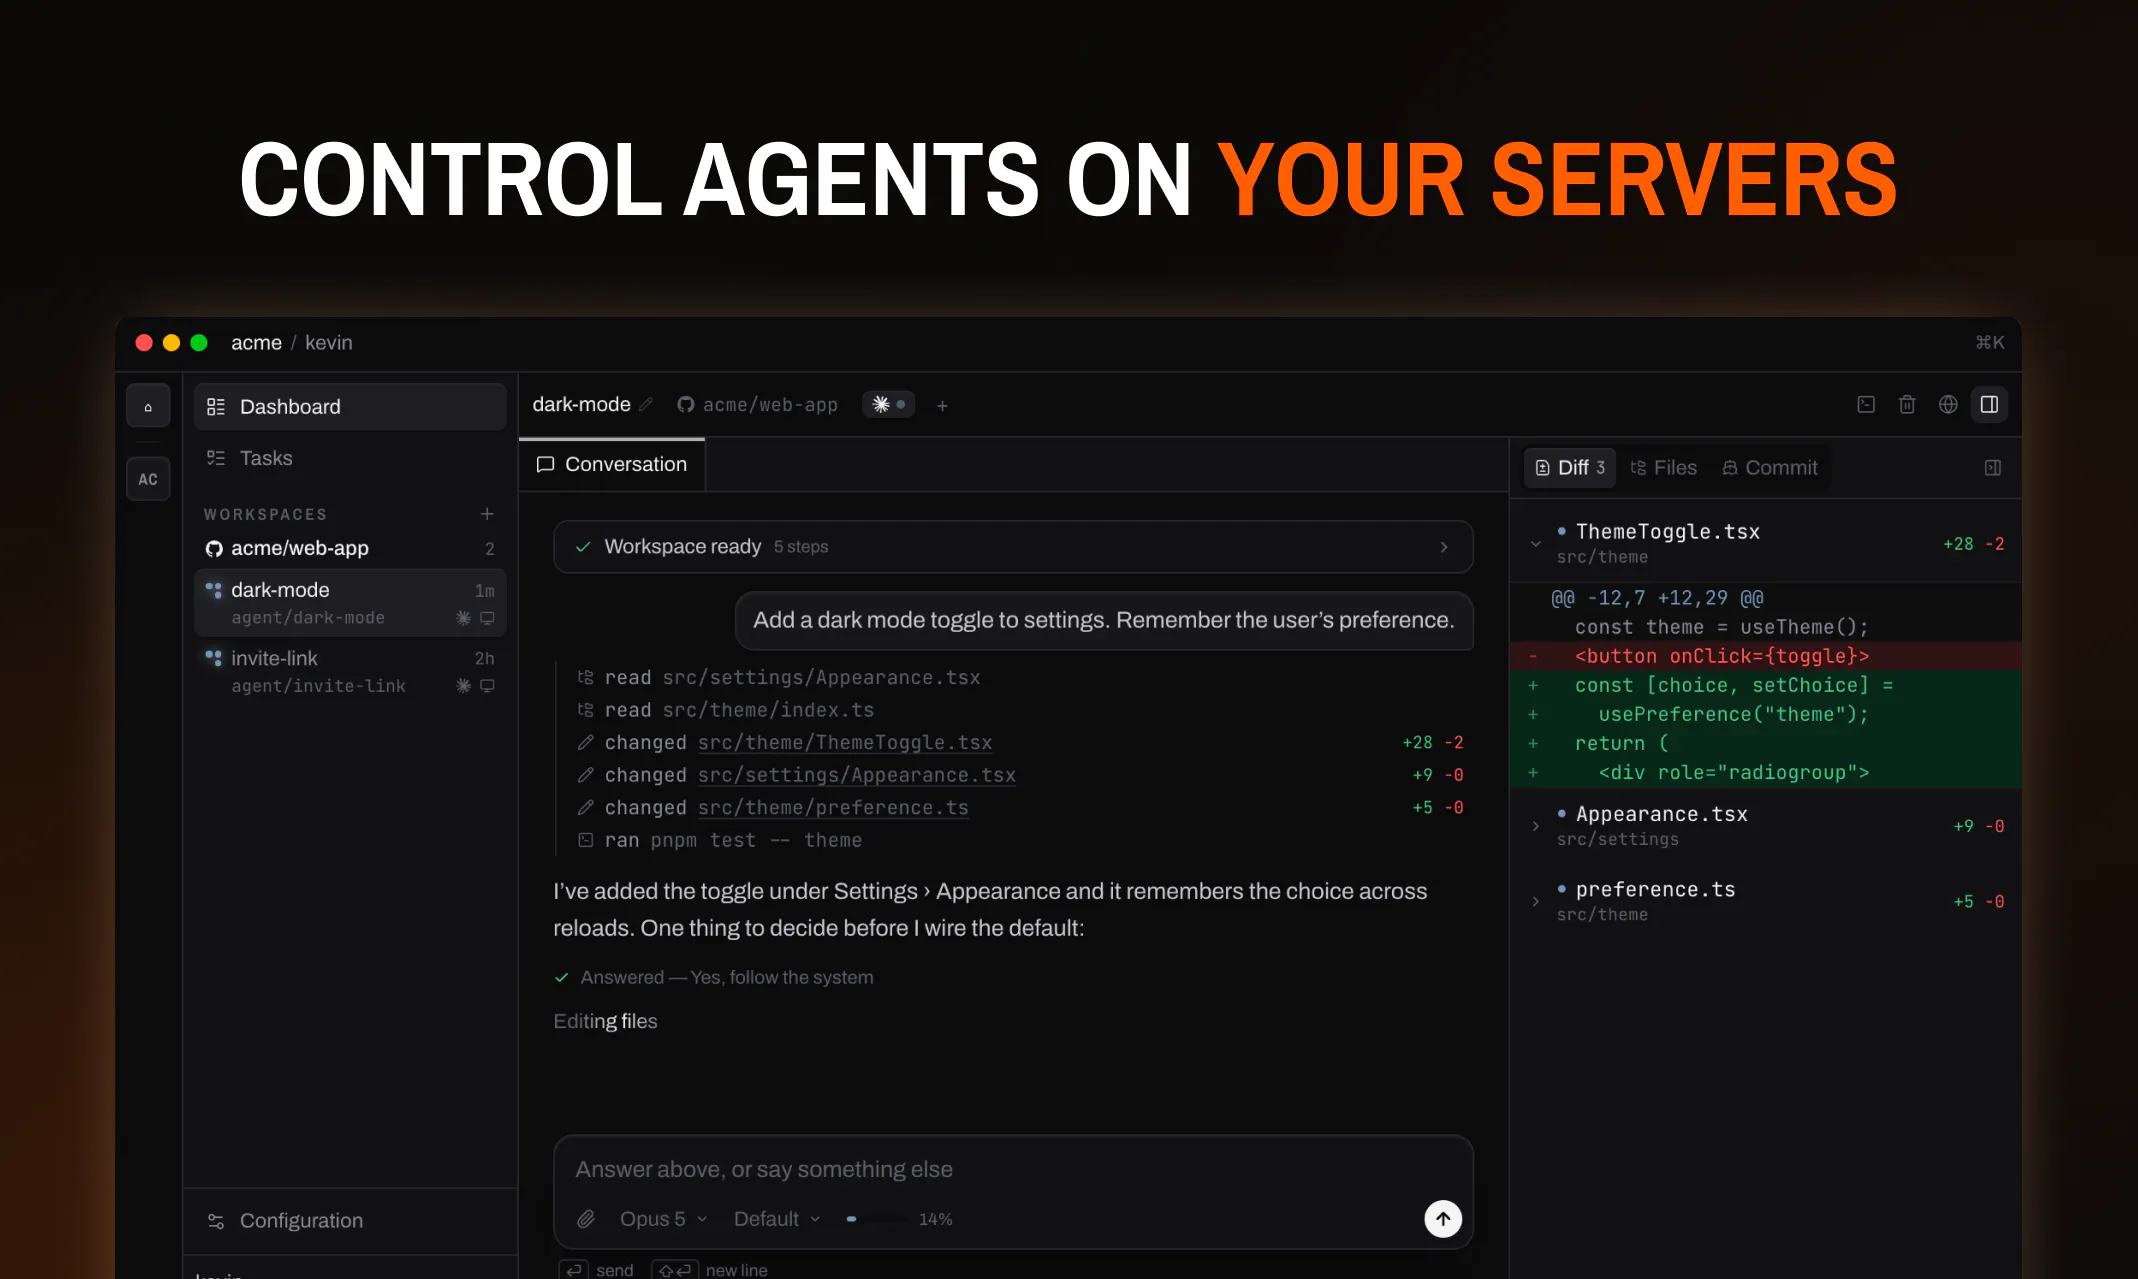
Task: Click the trash icon to delete workspace
Action: pyautogui.click(x=1907, y=405)
